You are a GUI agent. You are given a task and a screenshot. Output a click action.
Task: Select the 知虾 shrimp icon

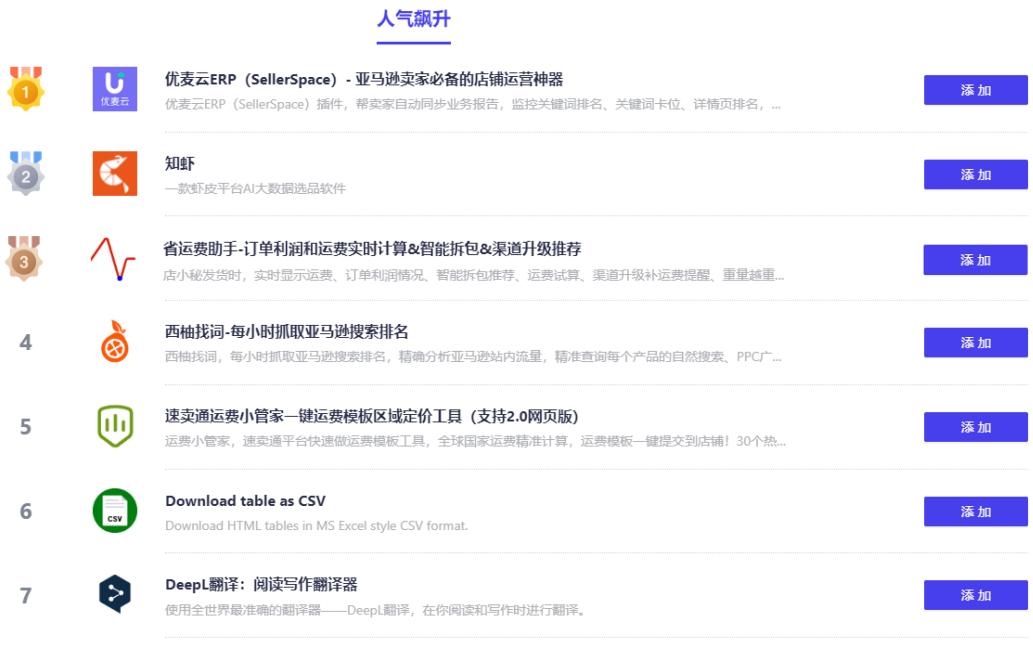113,174
